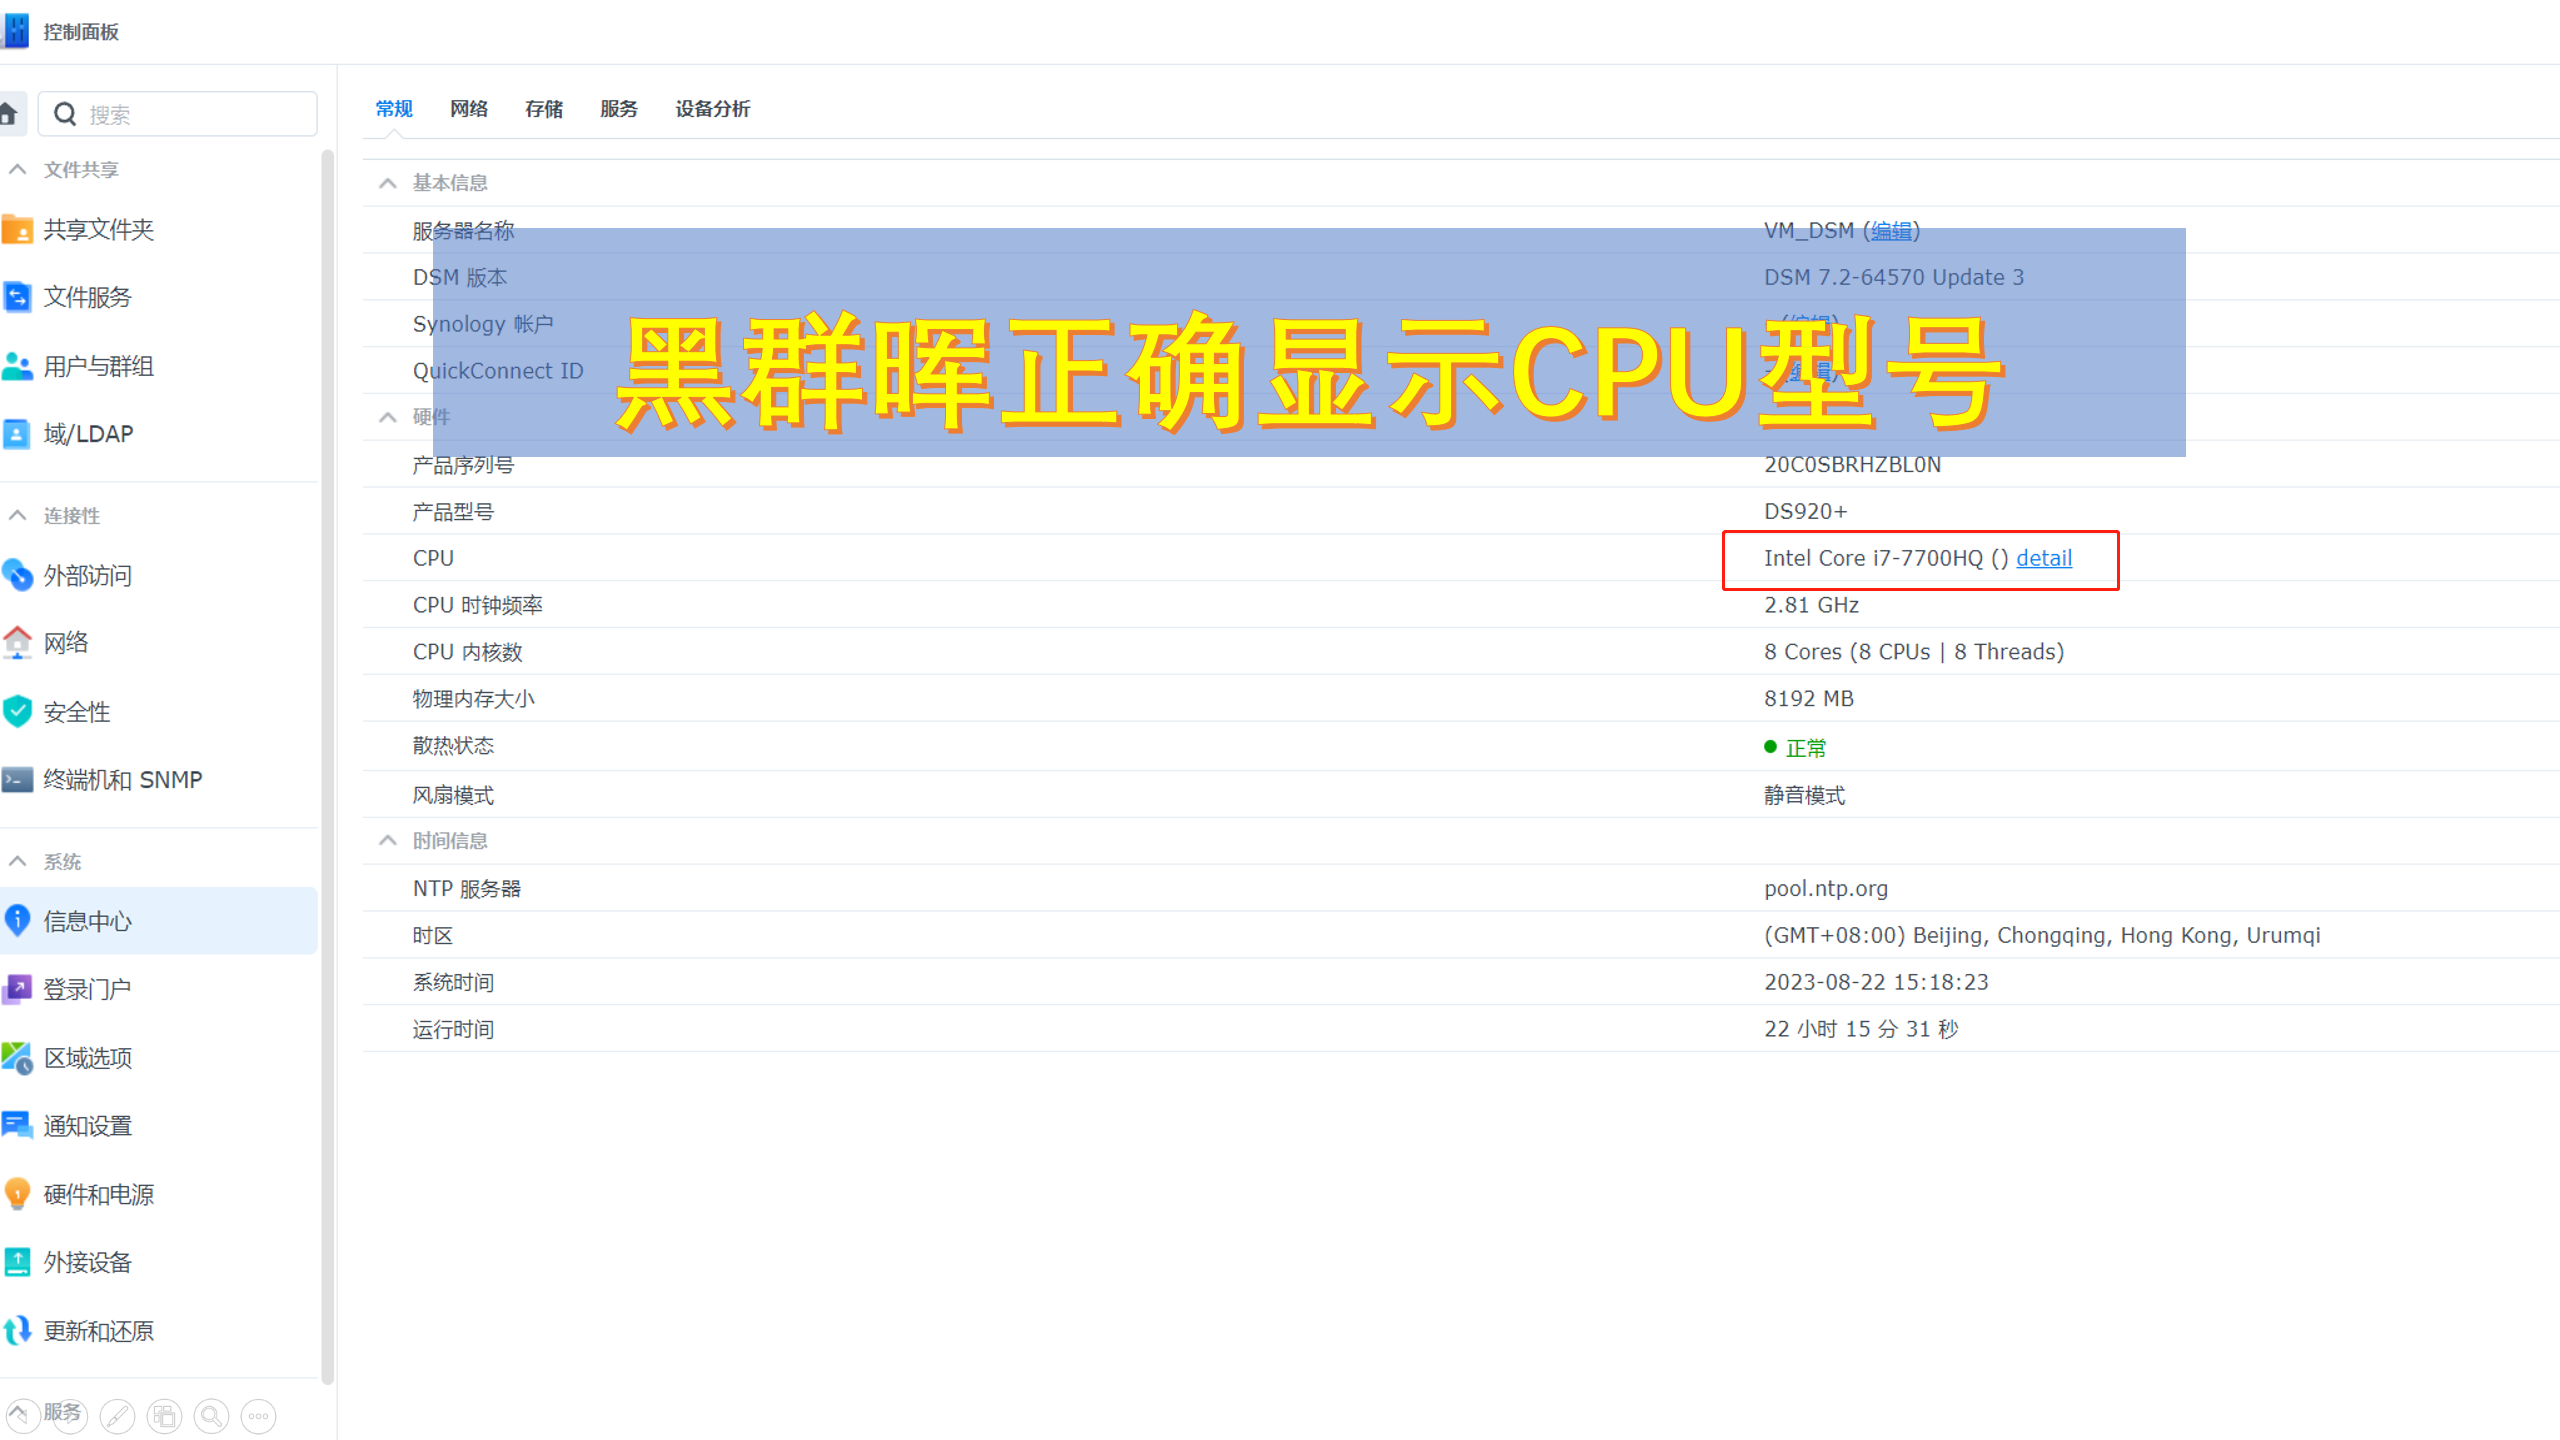Collapse the 文件共享 sidebar section
2560x1440 pixels.
click(17, 170)
